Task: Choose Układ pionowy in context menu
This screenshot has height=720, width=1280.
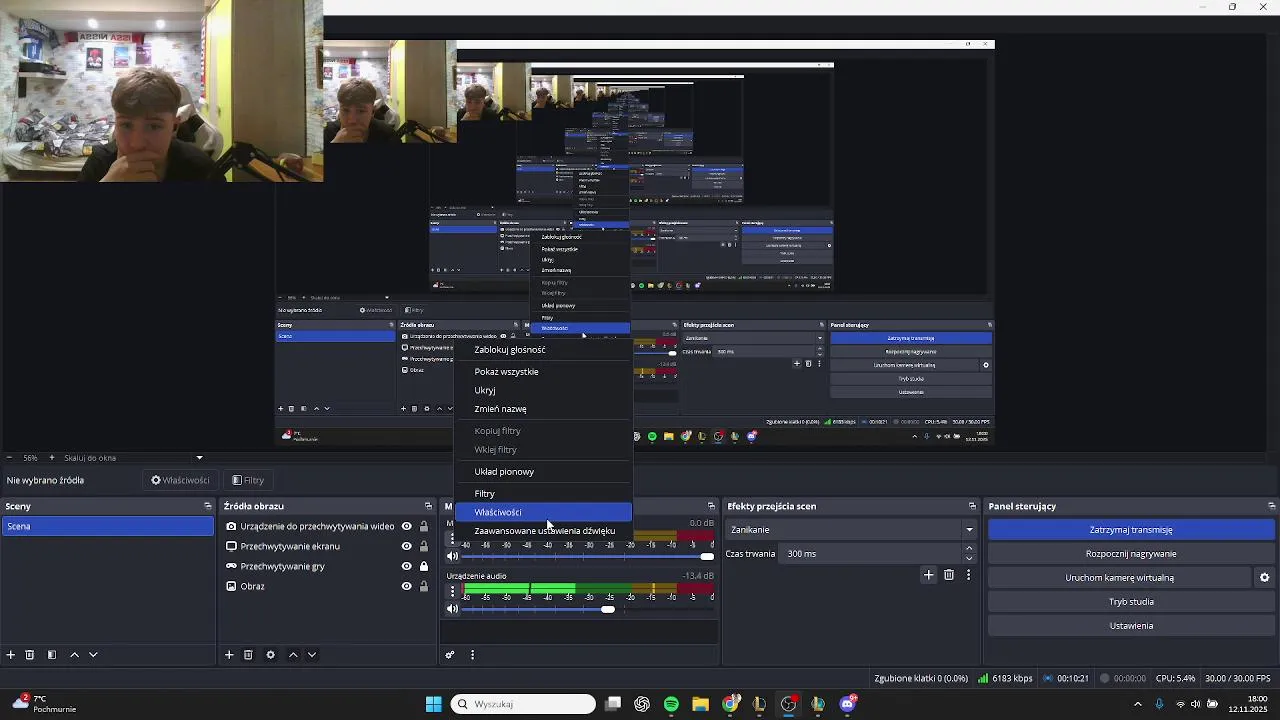Action: coord(544,472)
